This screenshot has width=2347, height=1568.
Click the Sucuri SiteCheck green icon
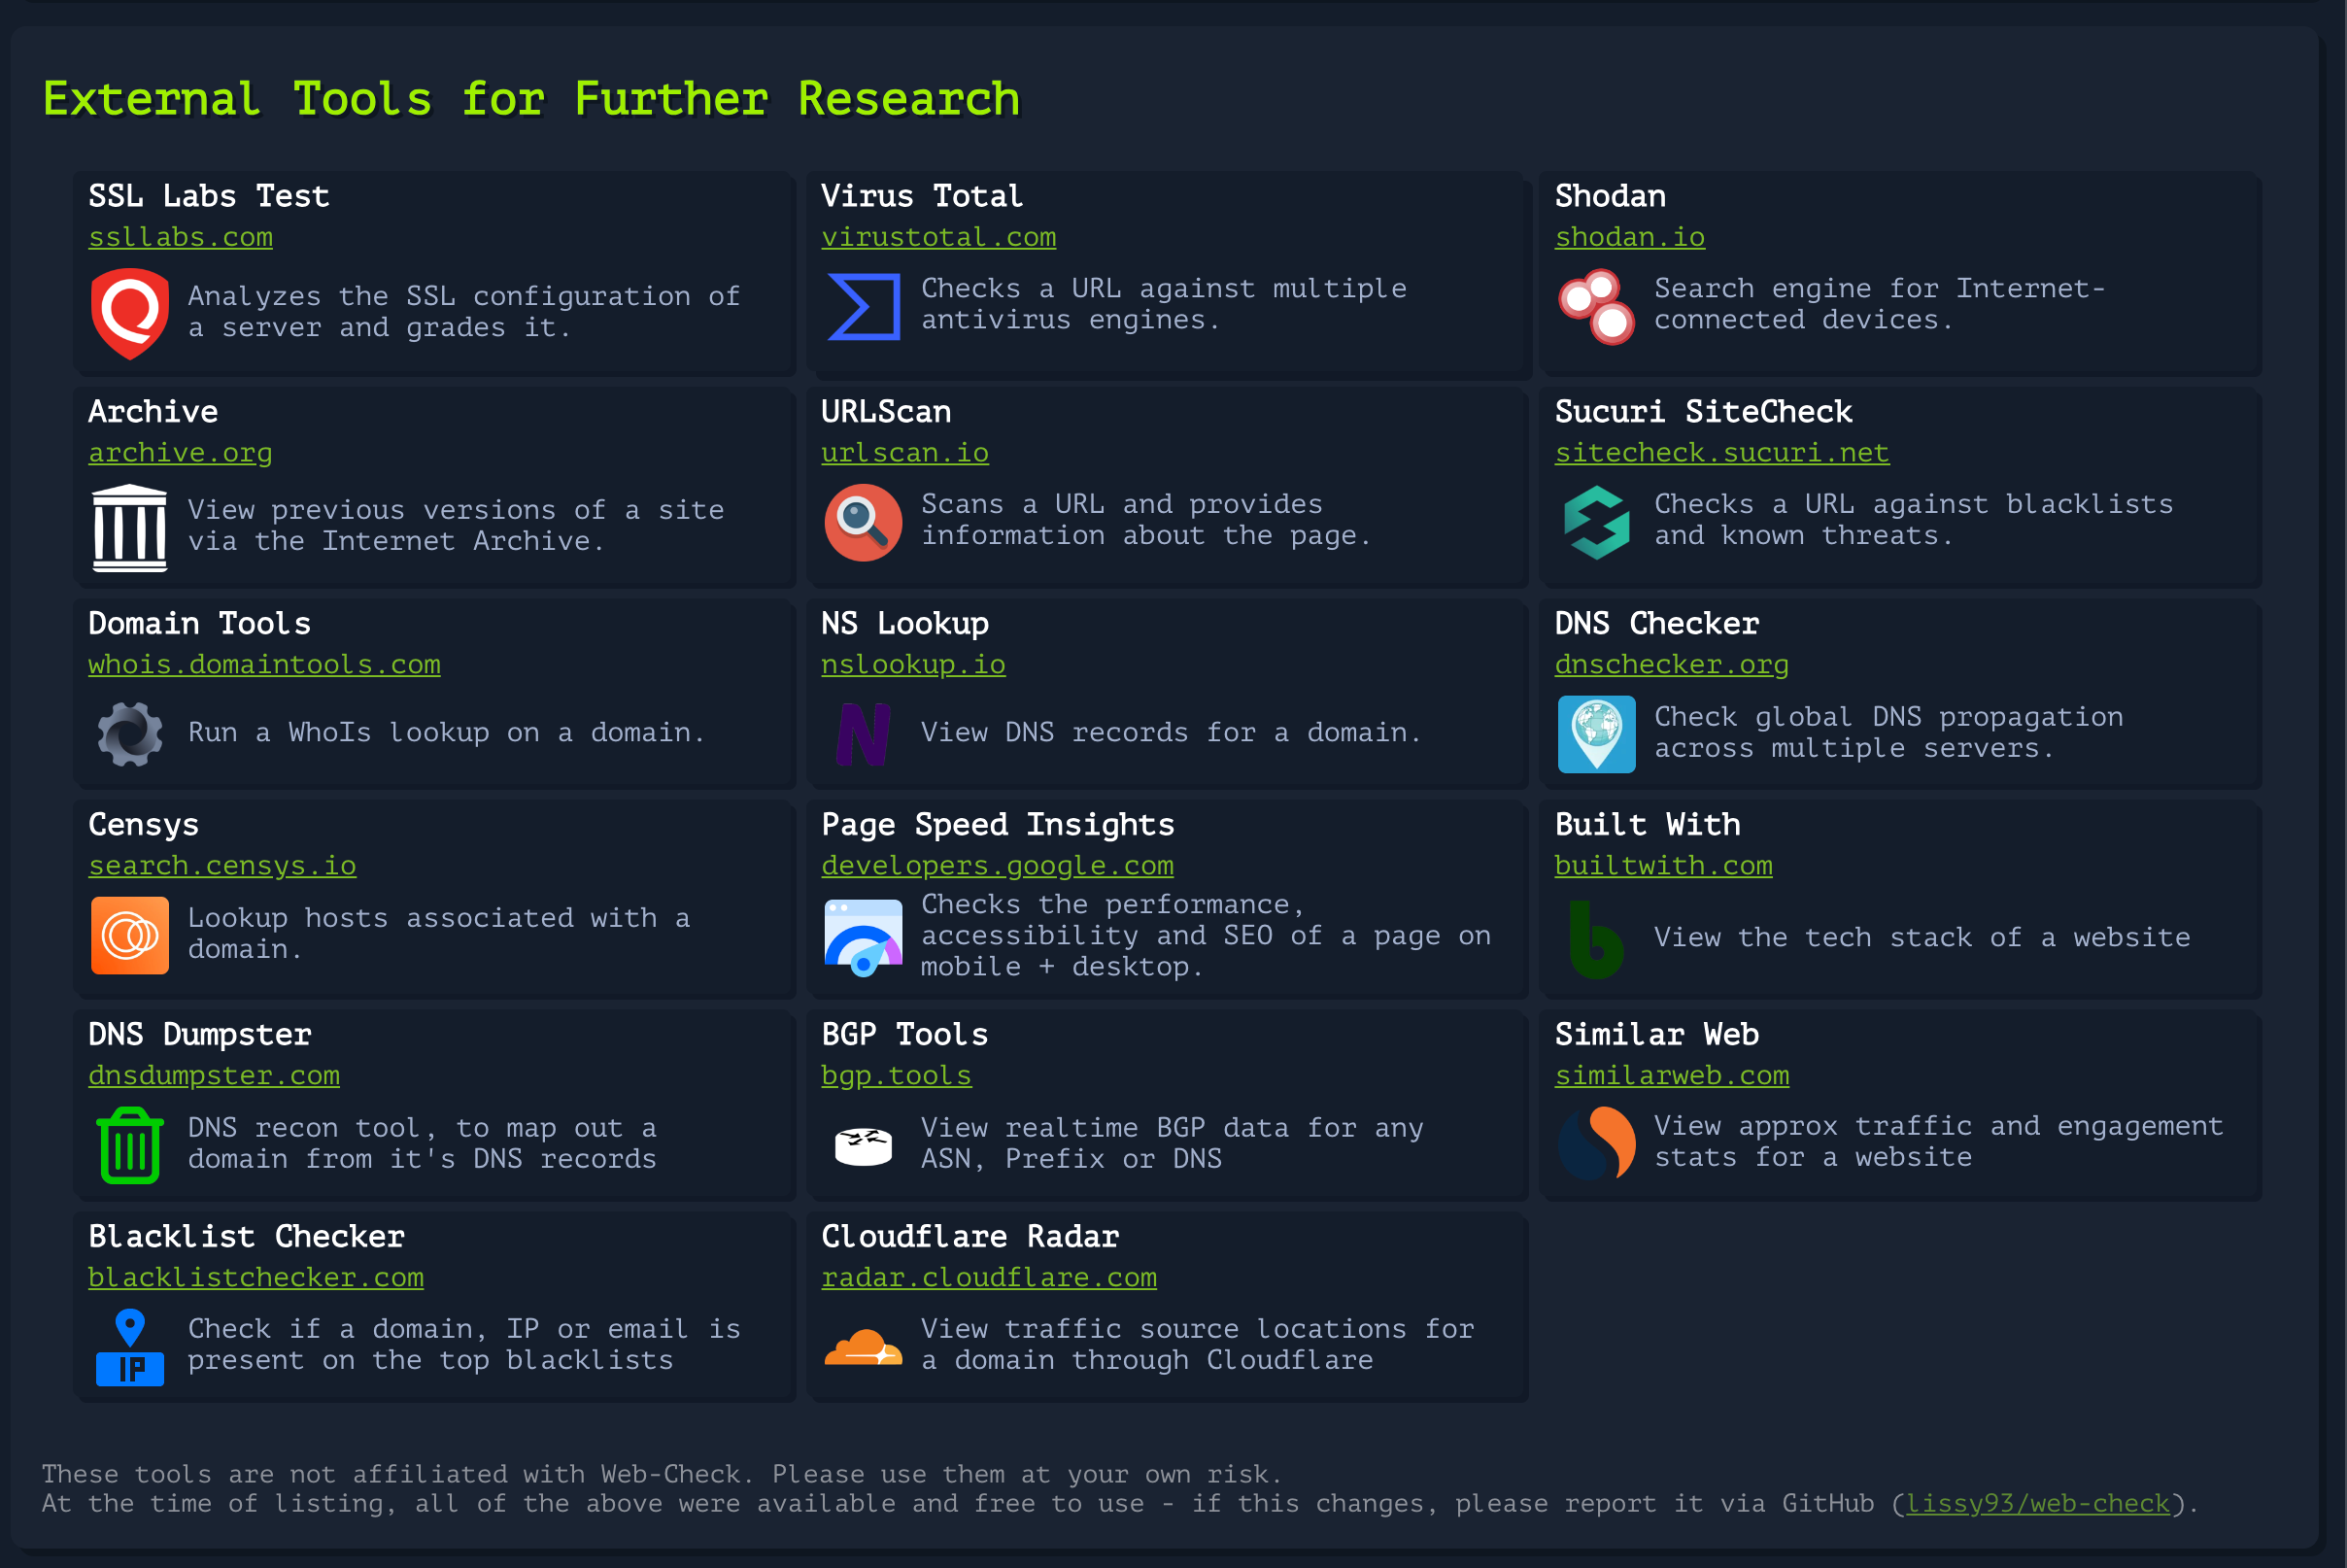[1596, 522]
